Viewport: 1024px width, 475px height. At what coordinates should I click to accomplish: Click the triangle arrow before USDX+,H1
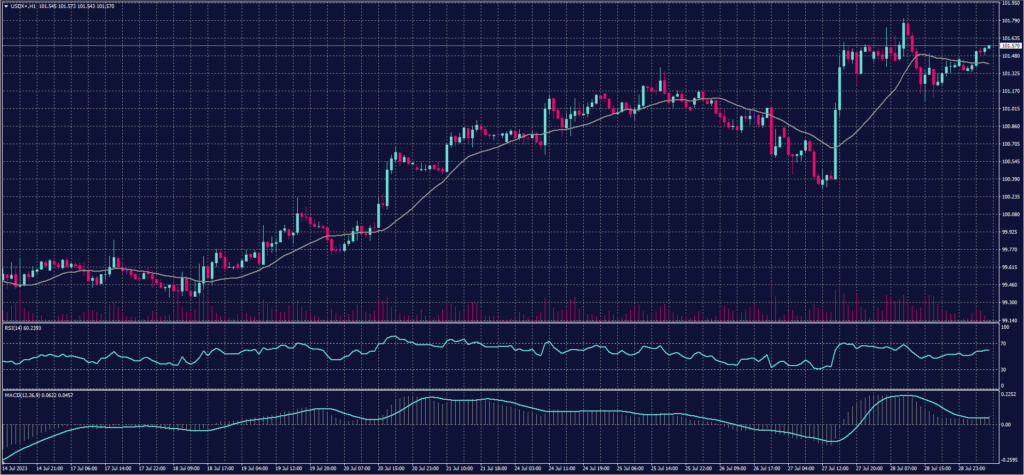5,6
